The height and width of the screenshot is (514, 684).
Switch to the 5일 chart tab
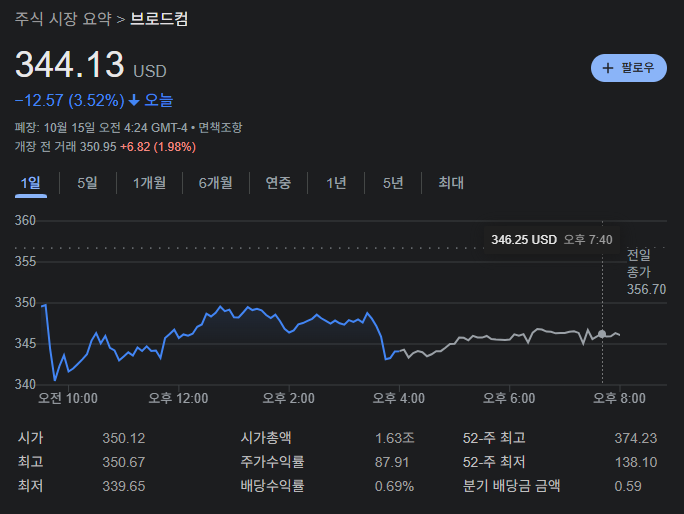click(x=87, y=183)
